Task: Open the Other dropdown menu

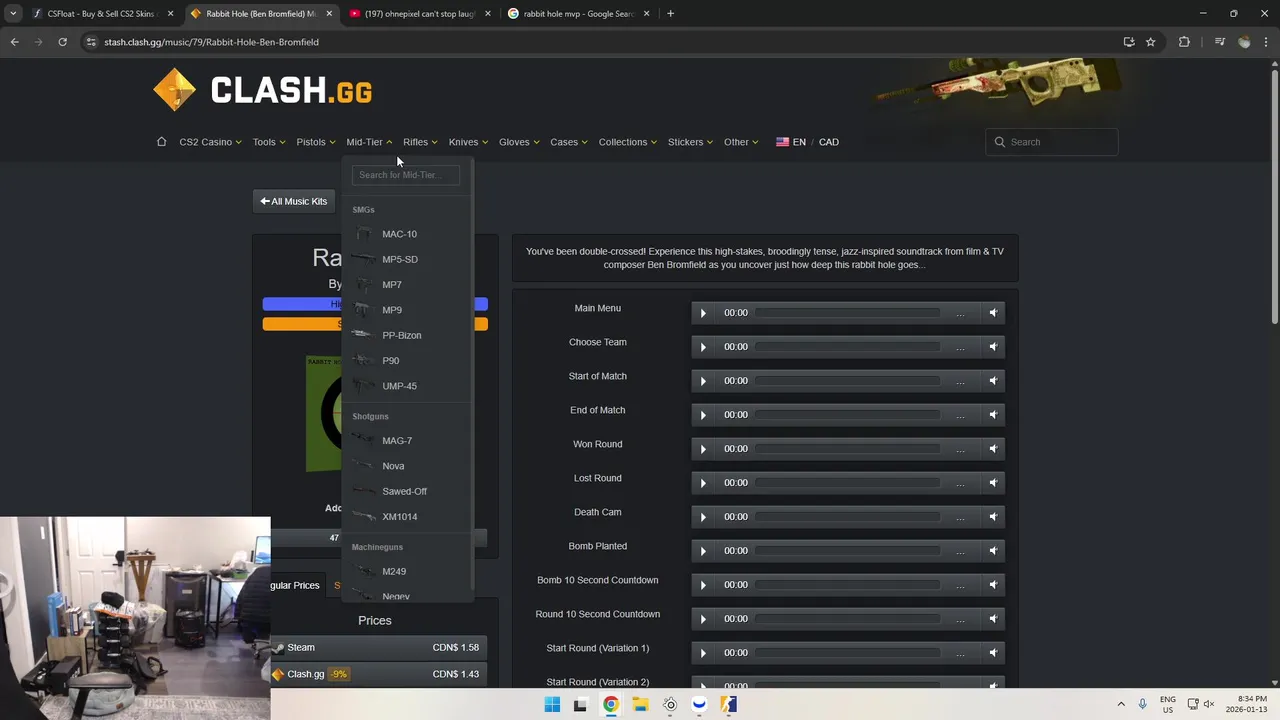Action: point(741,142)
